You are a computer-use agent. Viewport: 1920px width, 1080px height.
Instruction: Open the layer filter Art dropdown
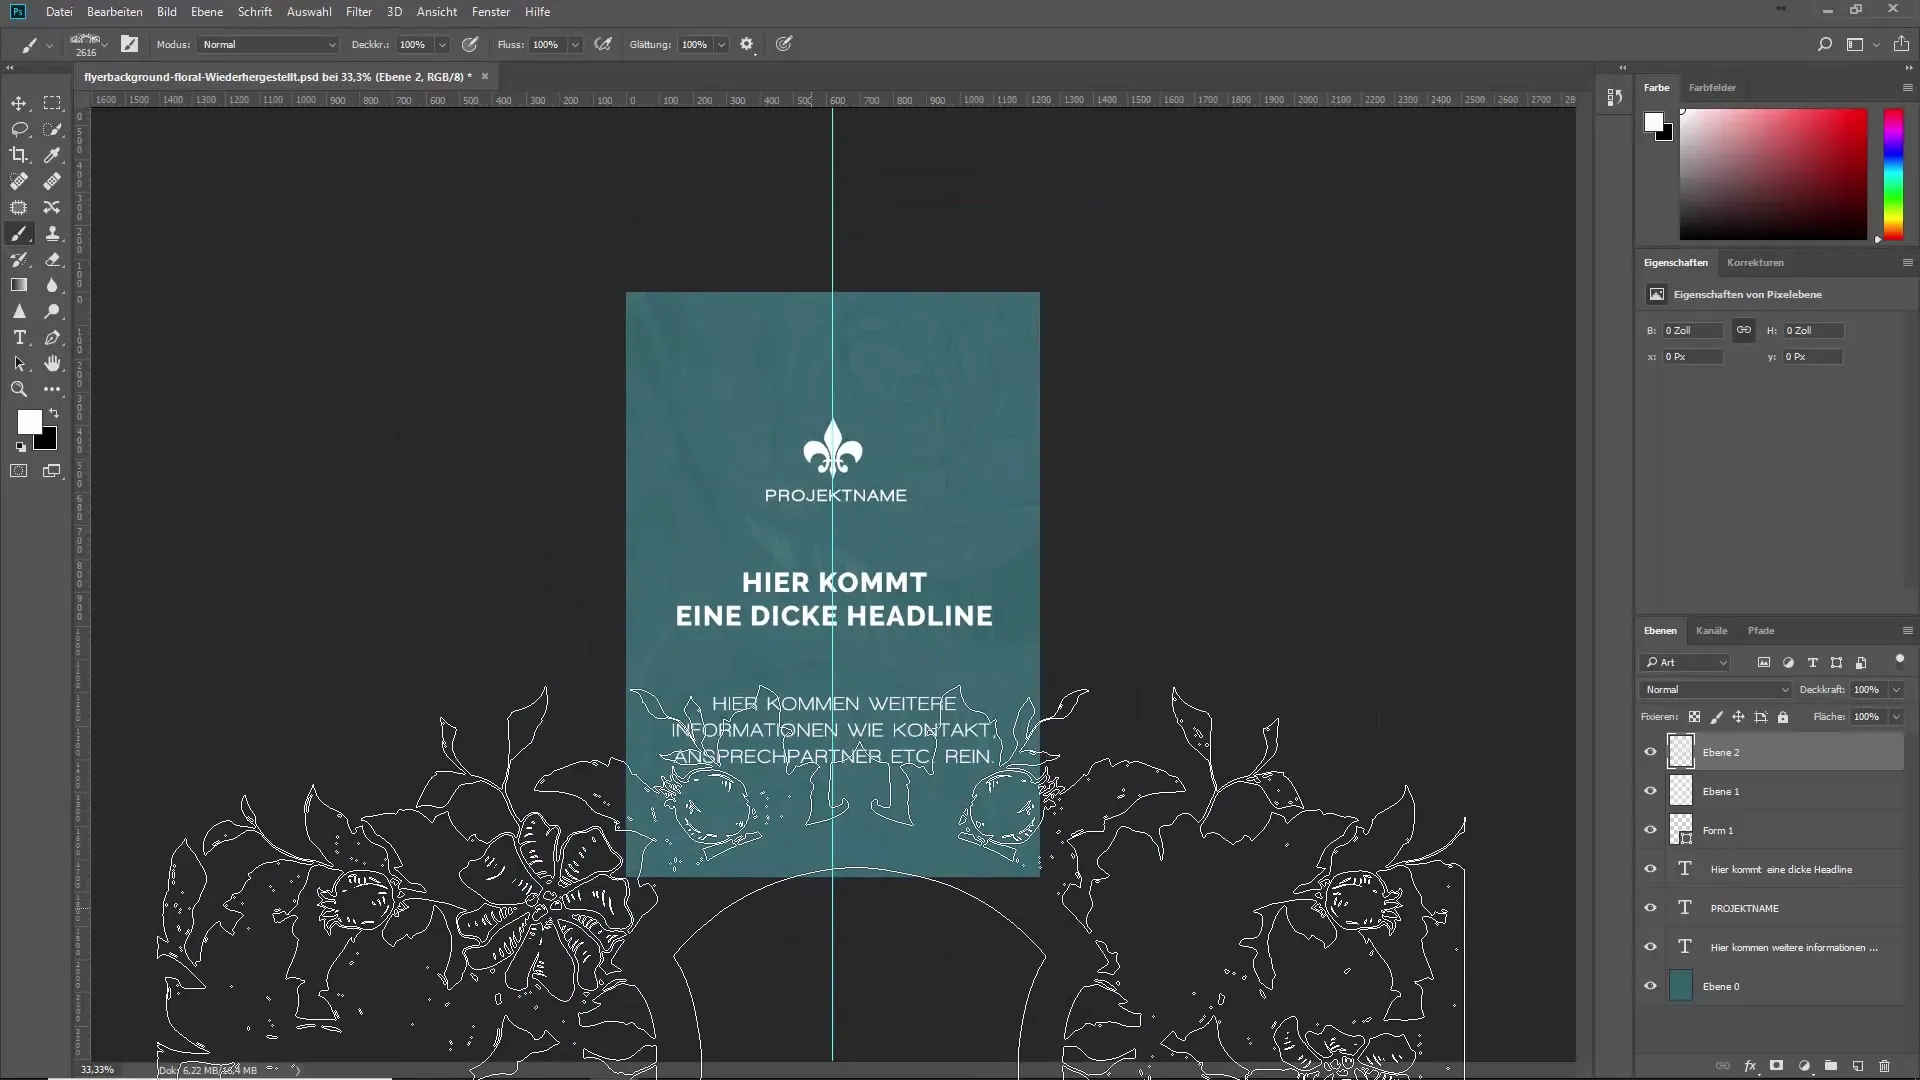(x=1685, y=662)
